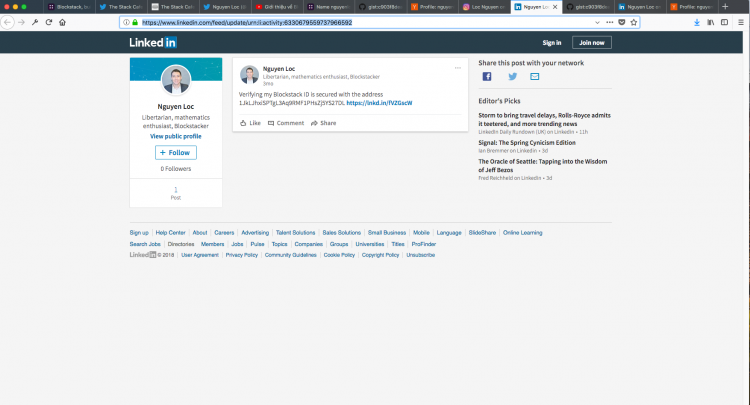The image size is (750, 405).
Task: Click ProFinder footer link
Action: [x=423, y=244]
